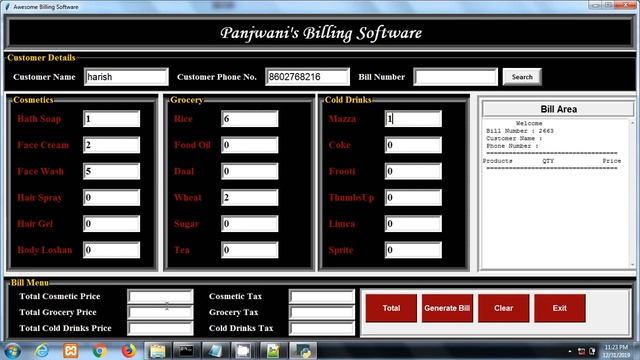Screen dimensions: 640x360
Task: Click the Action Center flag tray icon
Action: pyautogui.click(x=581, y=351)
